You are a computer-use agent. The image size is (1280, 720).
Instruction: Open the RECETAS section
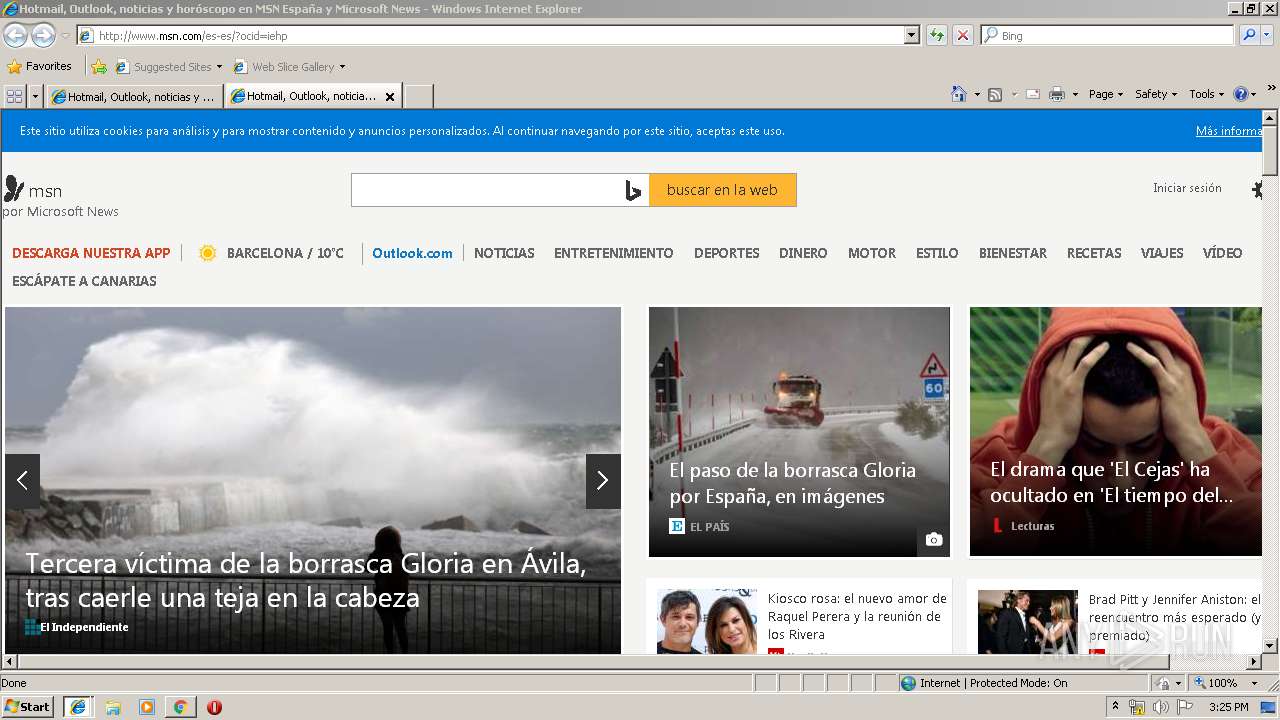tap(1094, 253)
